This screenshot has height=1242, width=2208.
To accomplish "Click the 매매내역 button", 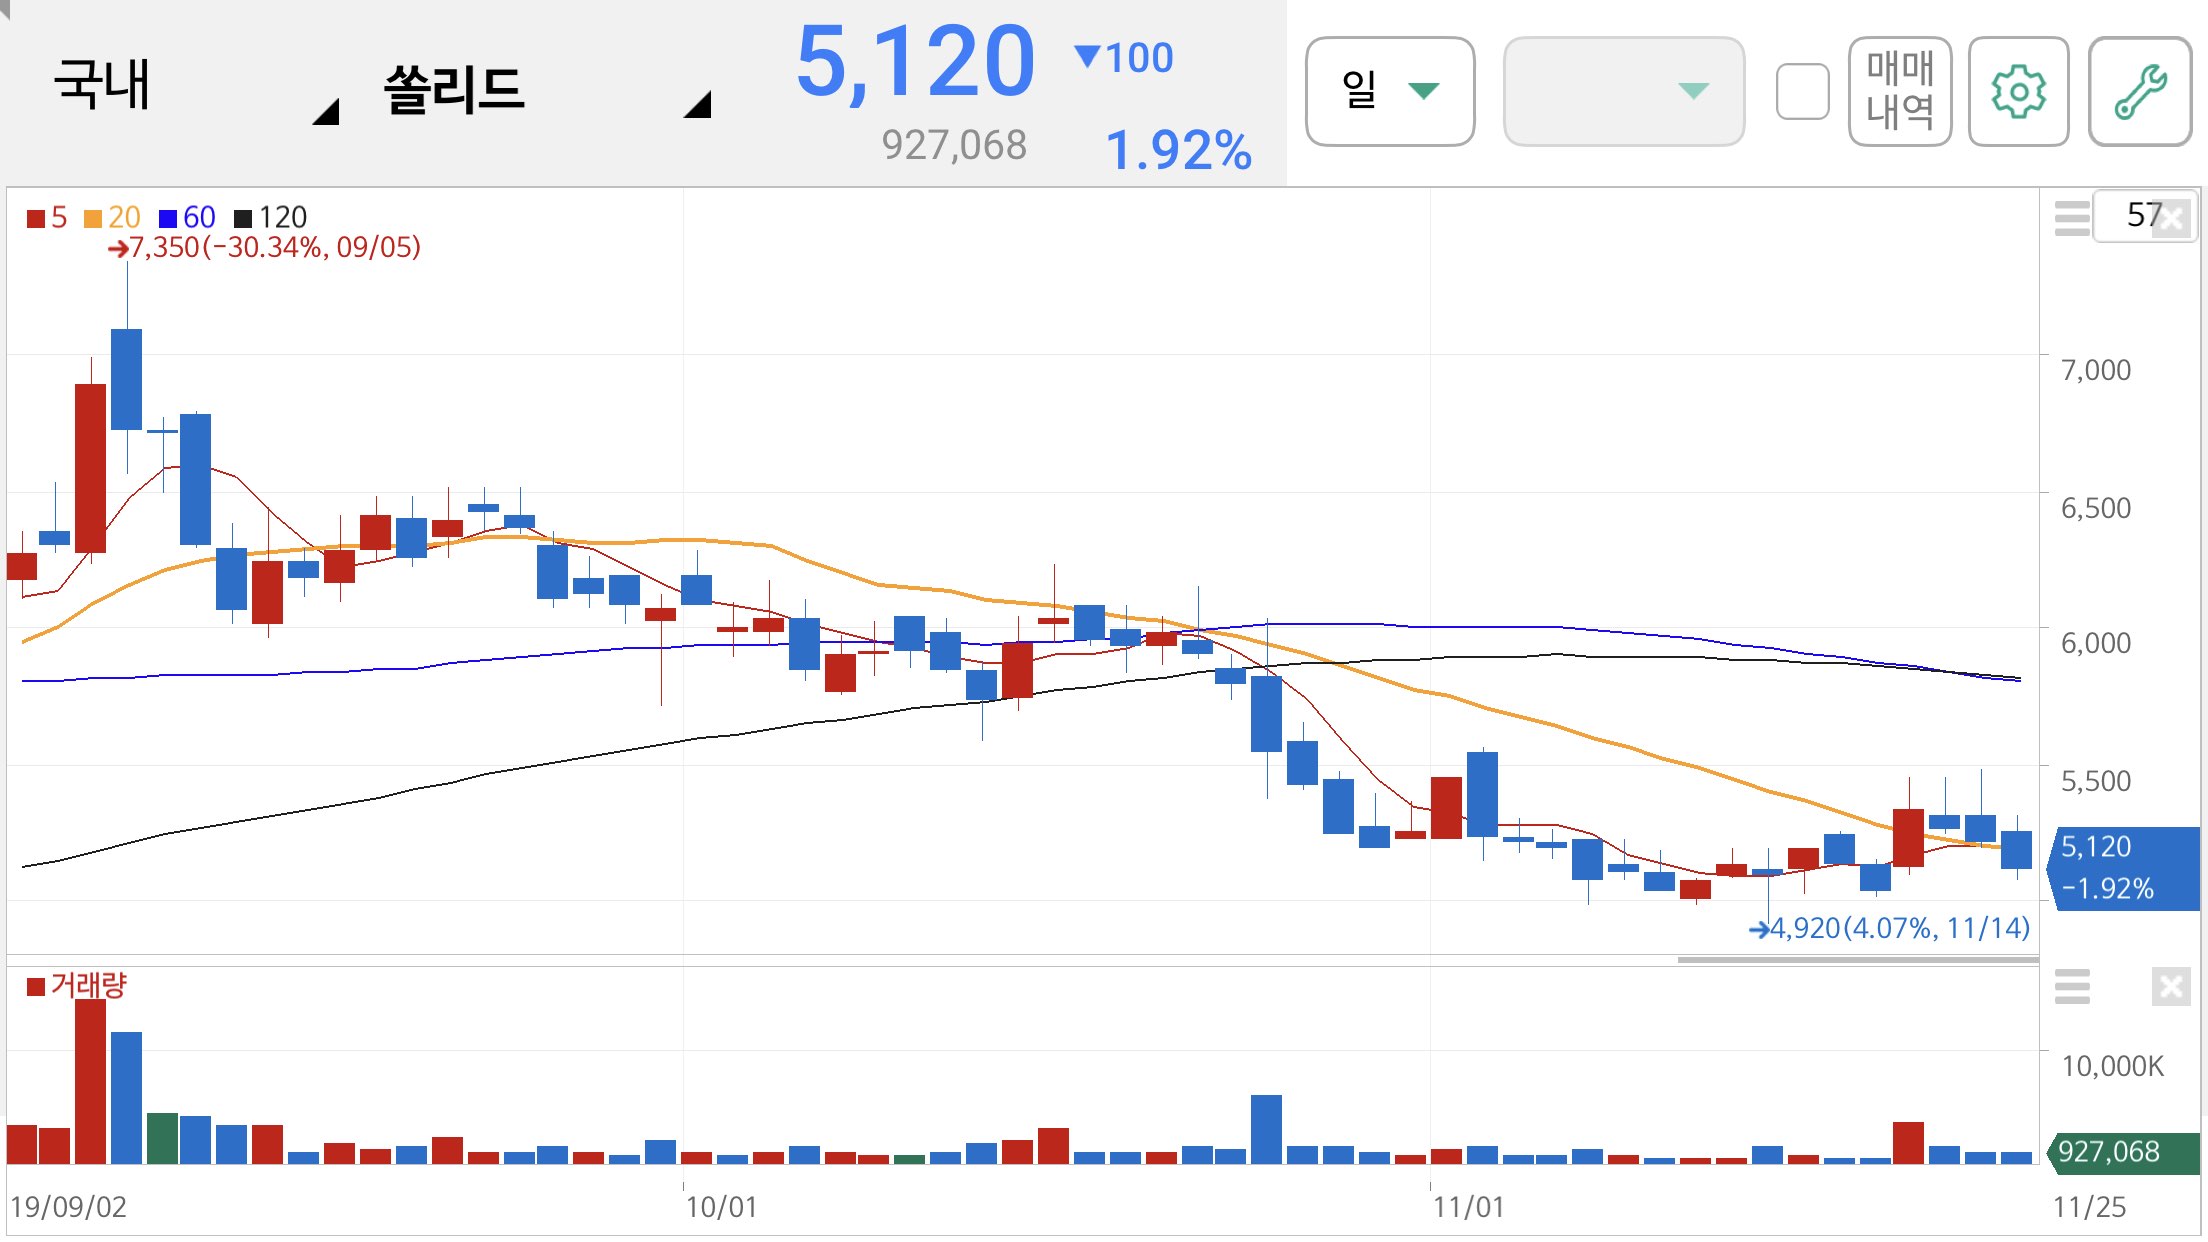I will (x=1900, y=92).
